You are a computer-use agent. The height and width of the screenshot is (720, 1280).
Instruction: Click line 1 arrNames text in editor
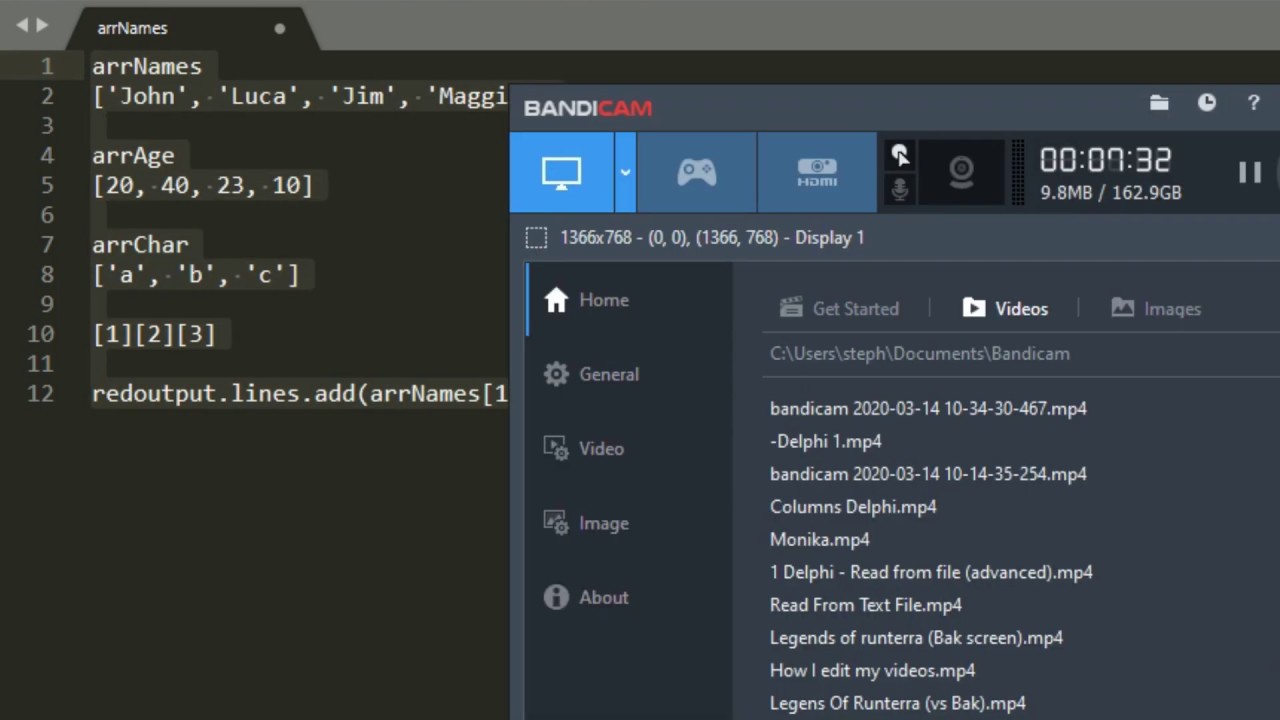[147, 67]
